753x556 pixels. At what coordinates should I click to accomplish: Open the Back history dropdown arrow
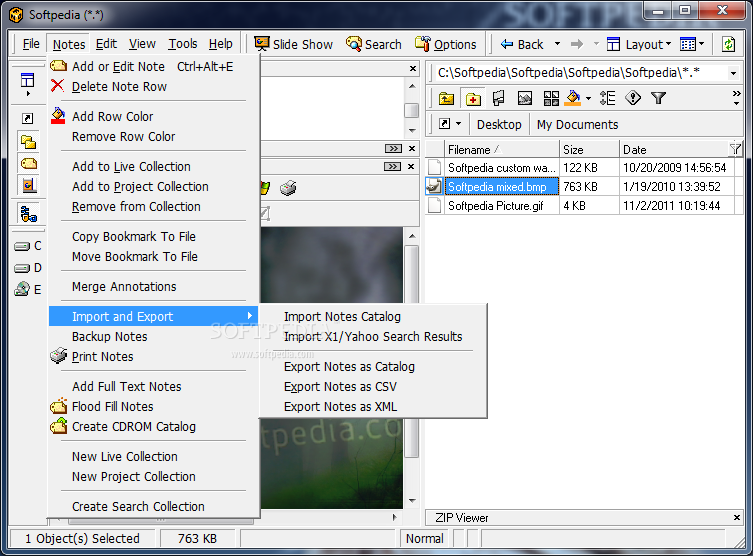557,44
